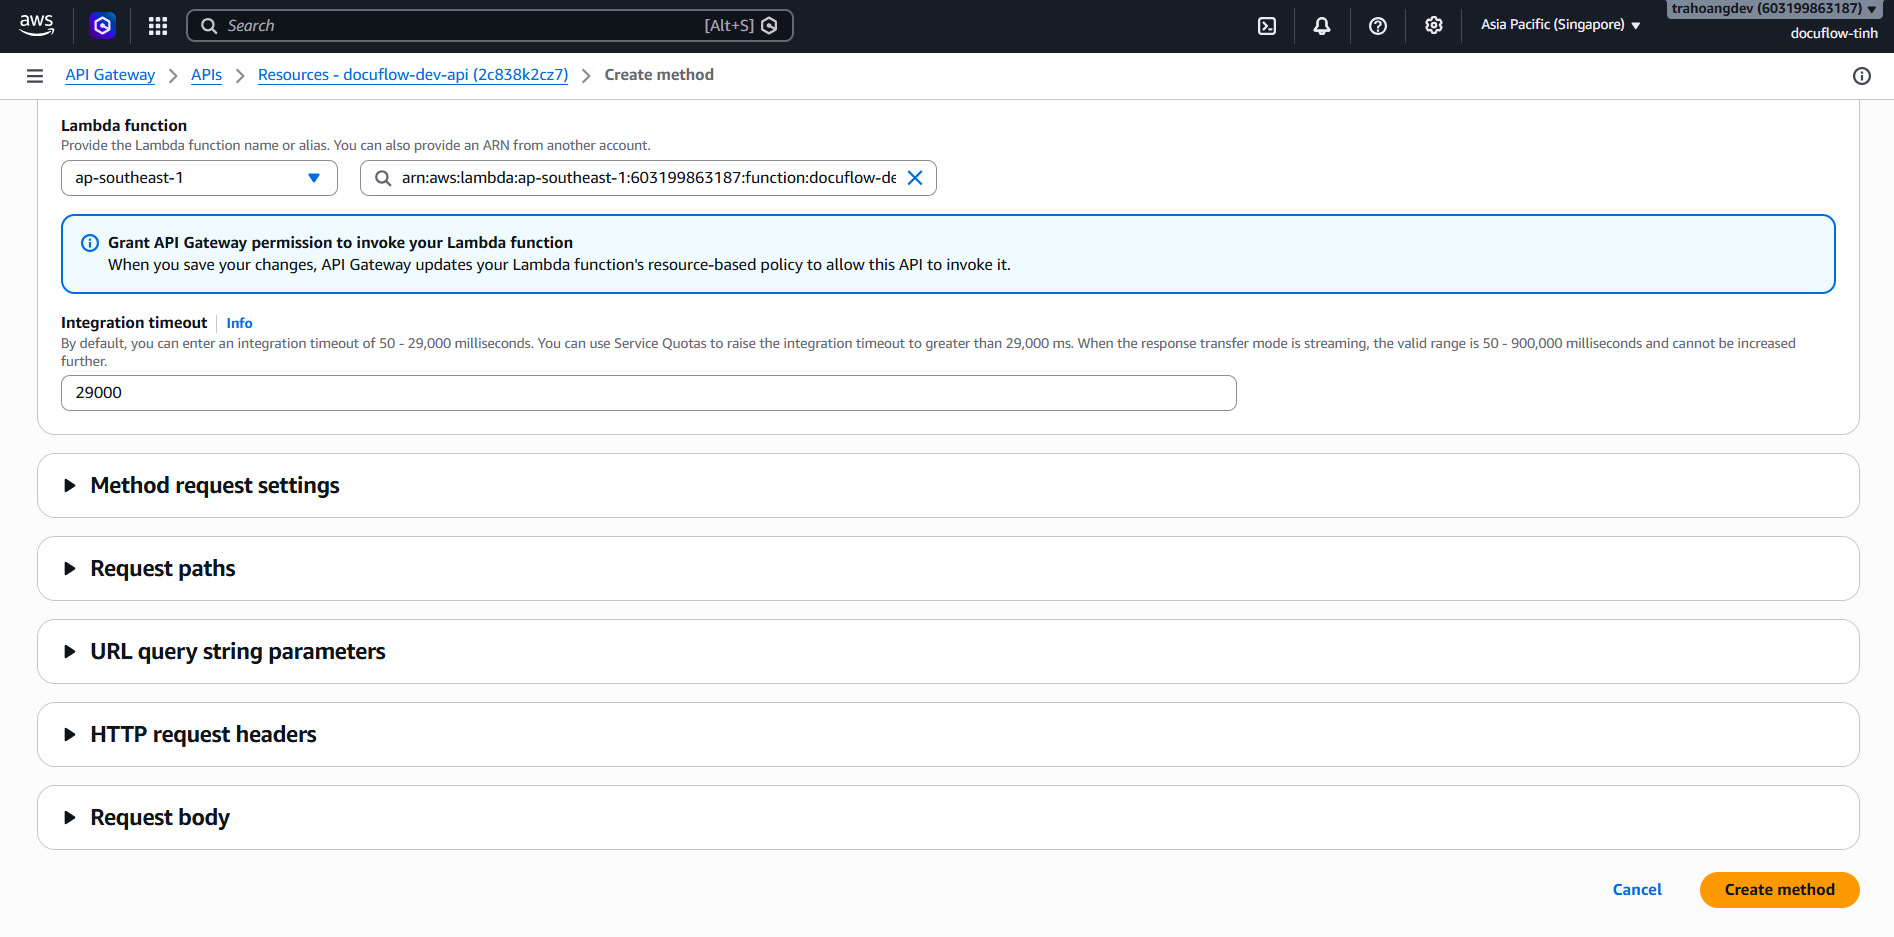1894x937 pixels.
Task: Expand Request paths section
Action: 948,569
